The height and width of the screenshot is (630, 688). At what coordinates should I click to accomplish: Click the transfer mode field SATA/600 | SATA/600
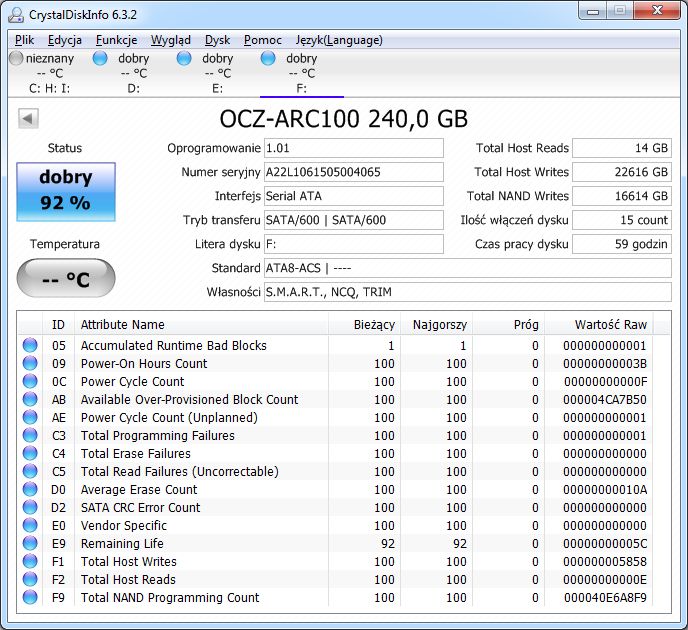354,220
